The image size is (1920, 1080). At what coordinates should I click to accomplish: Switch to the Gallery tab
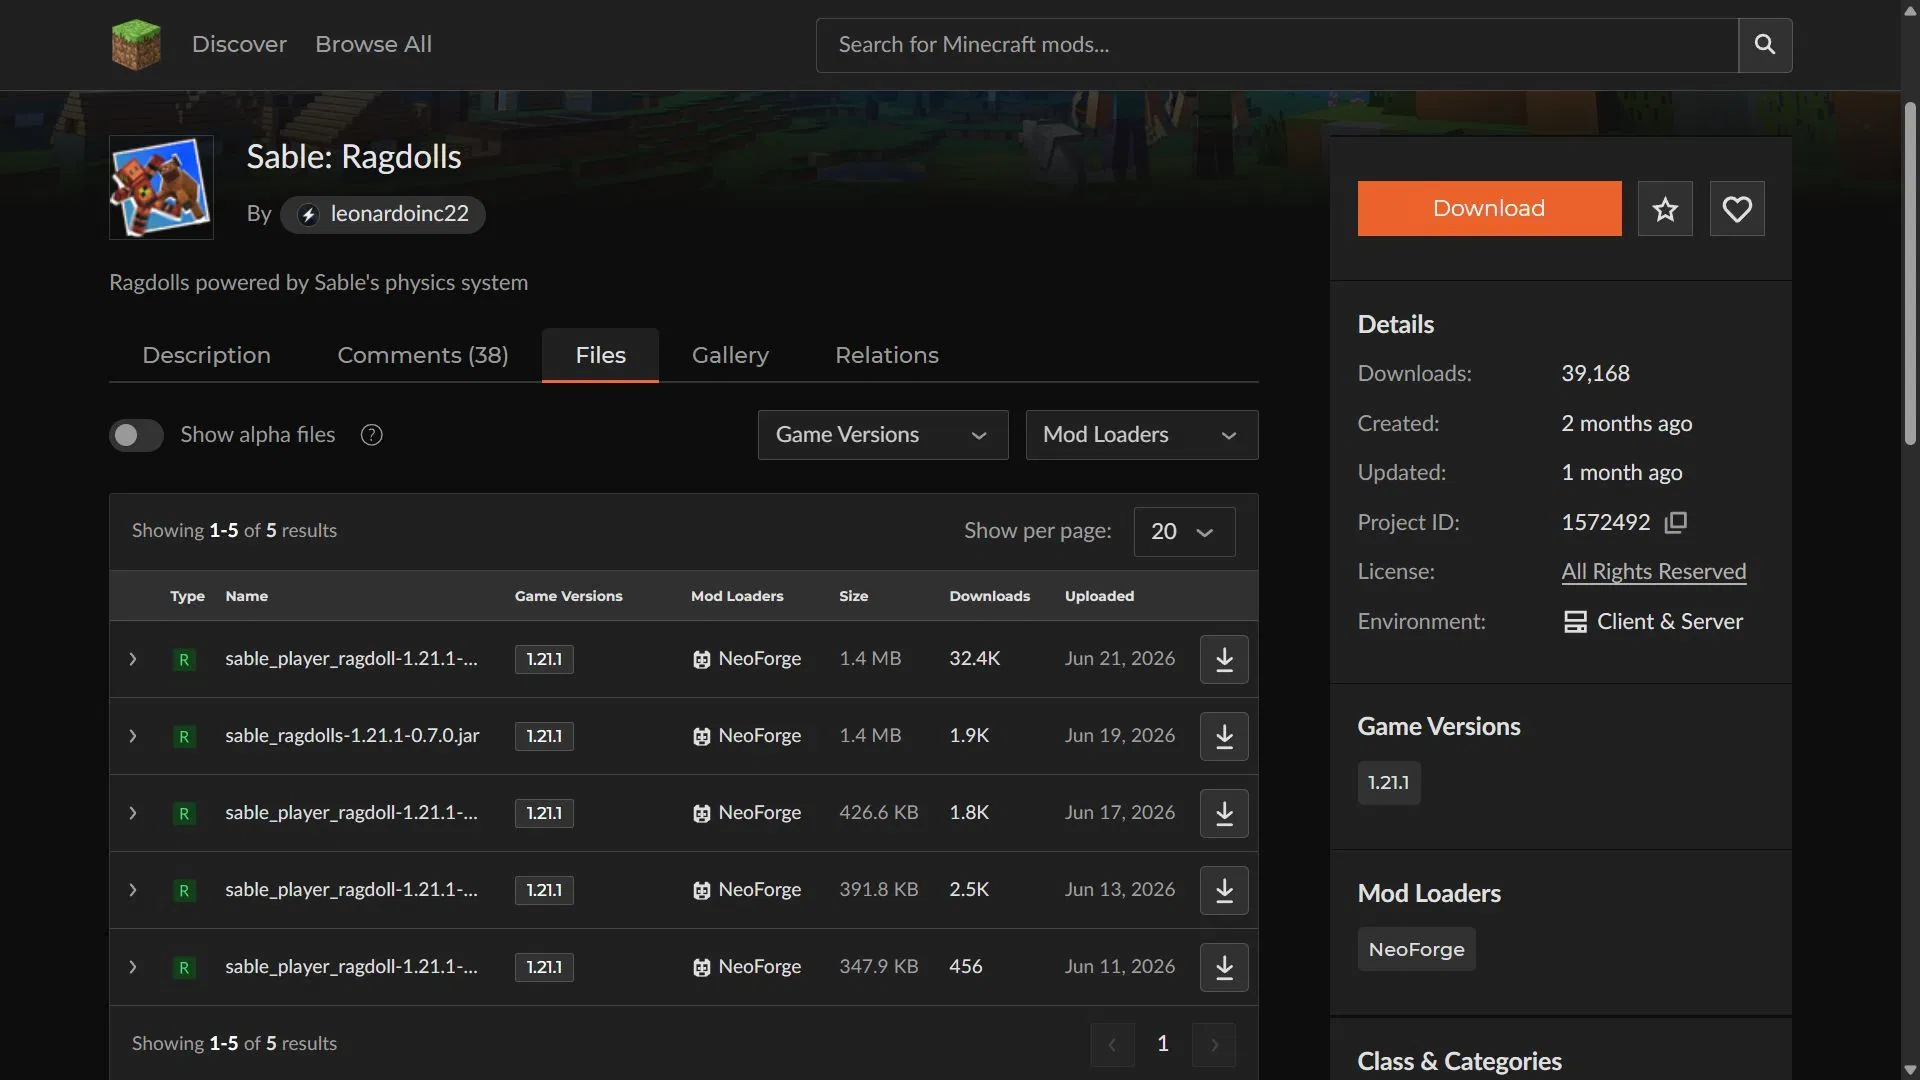pyautogui.click(x=730, y=355)
